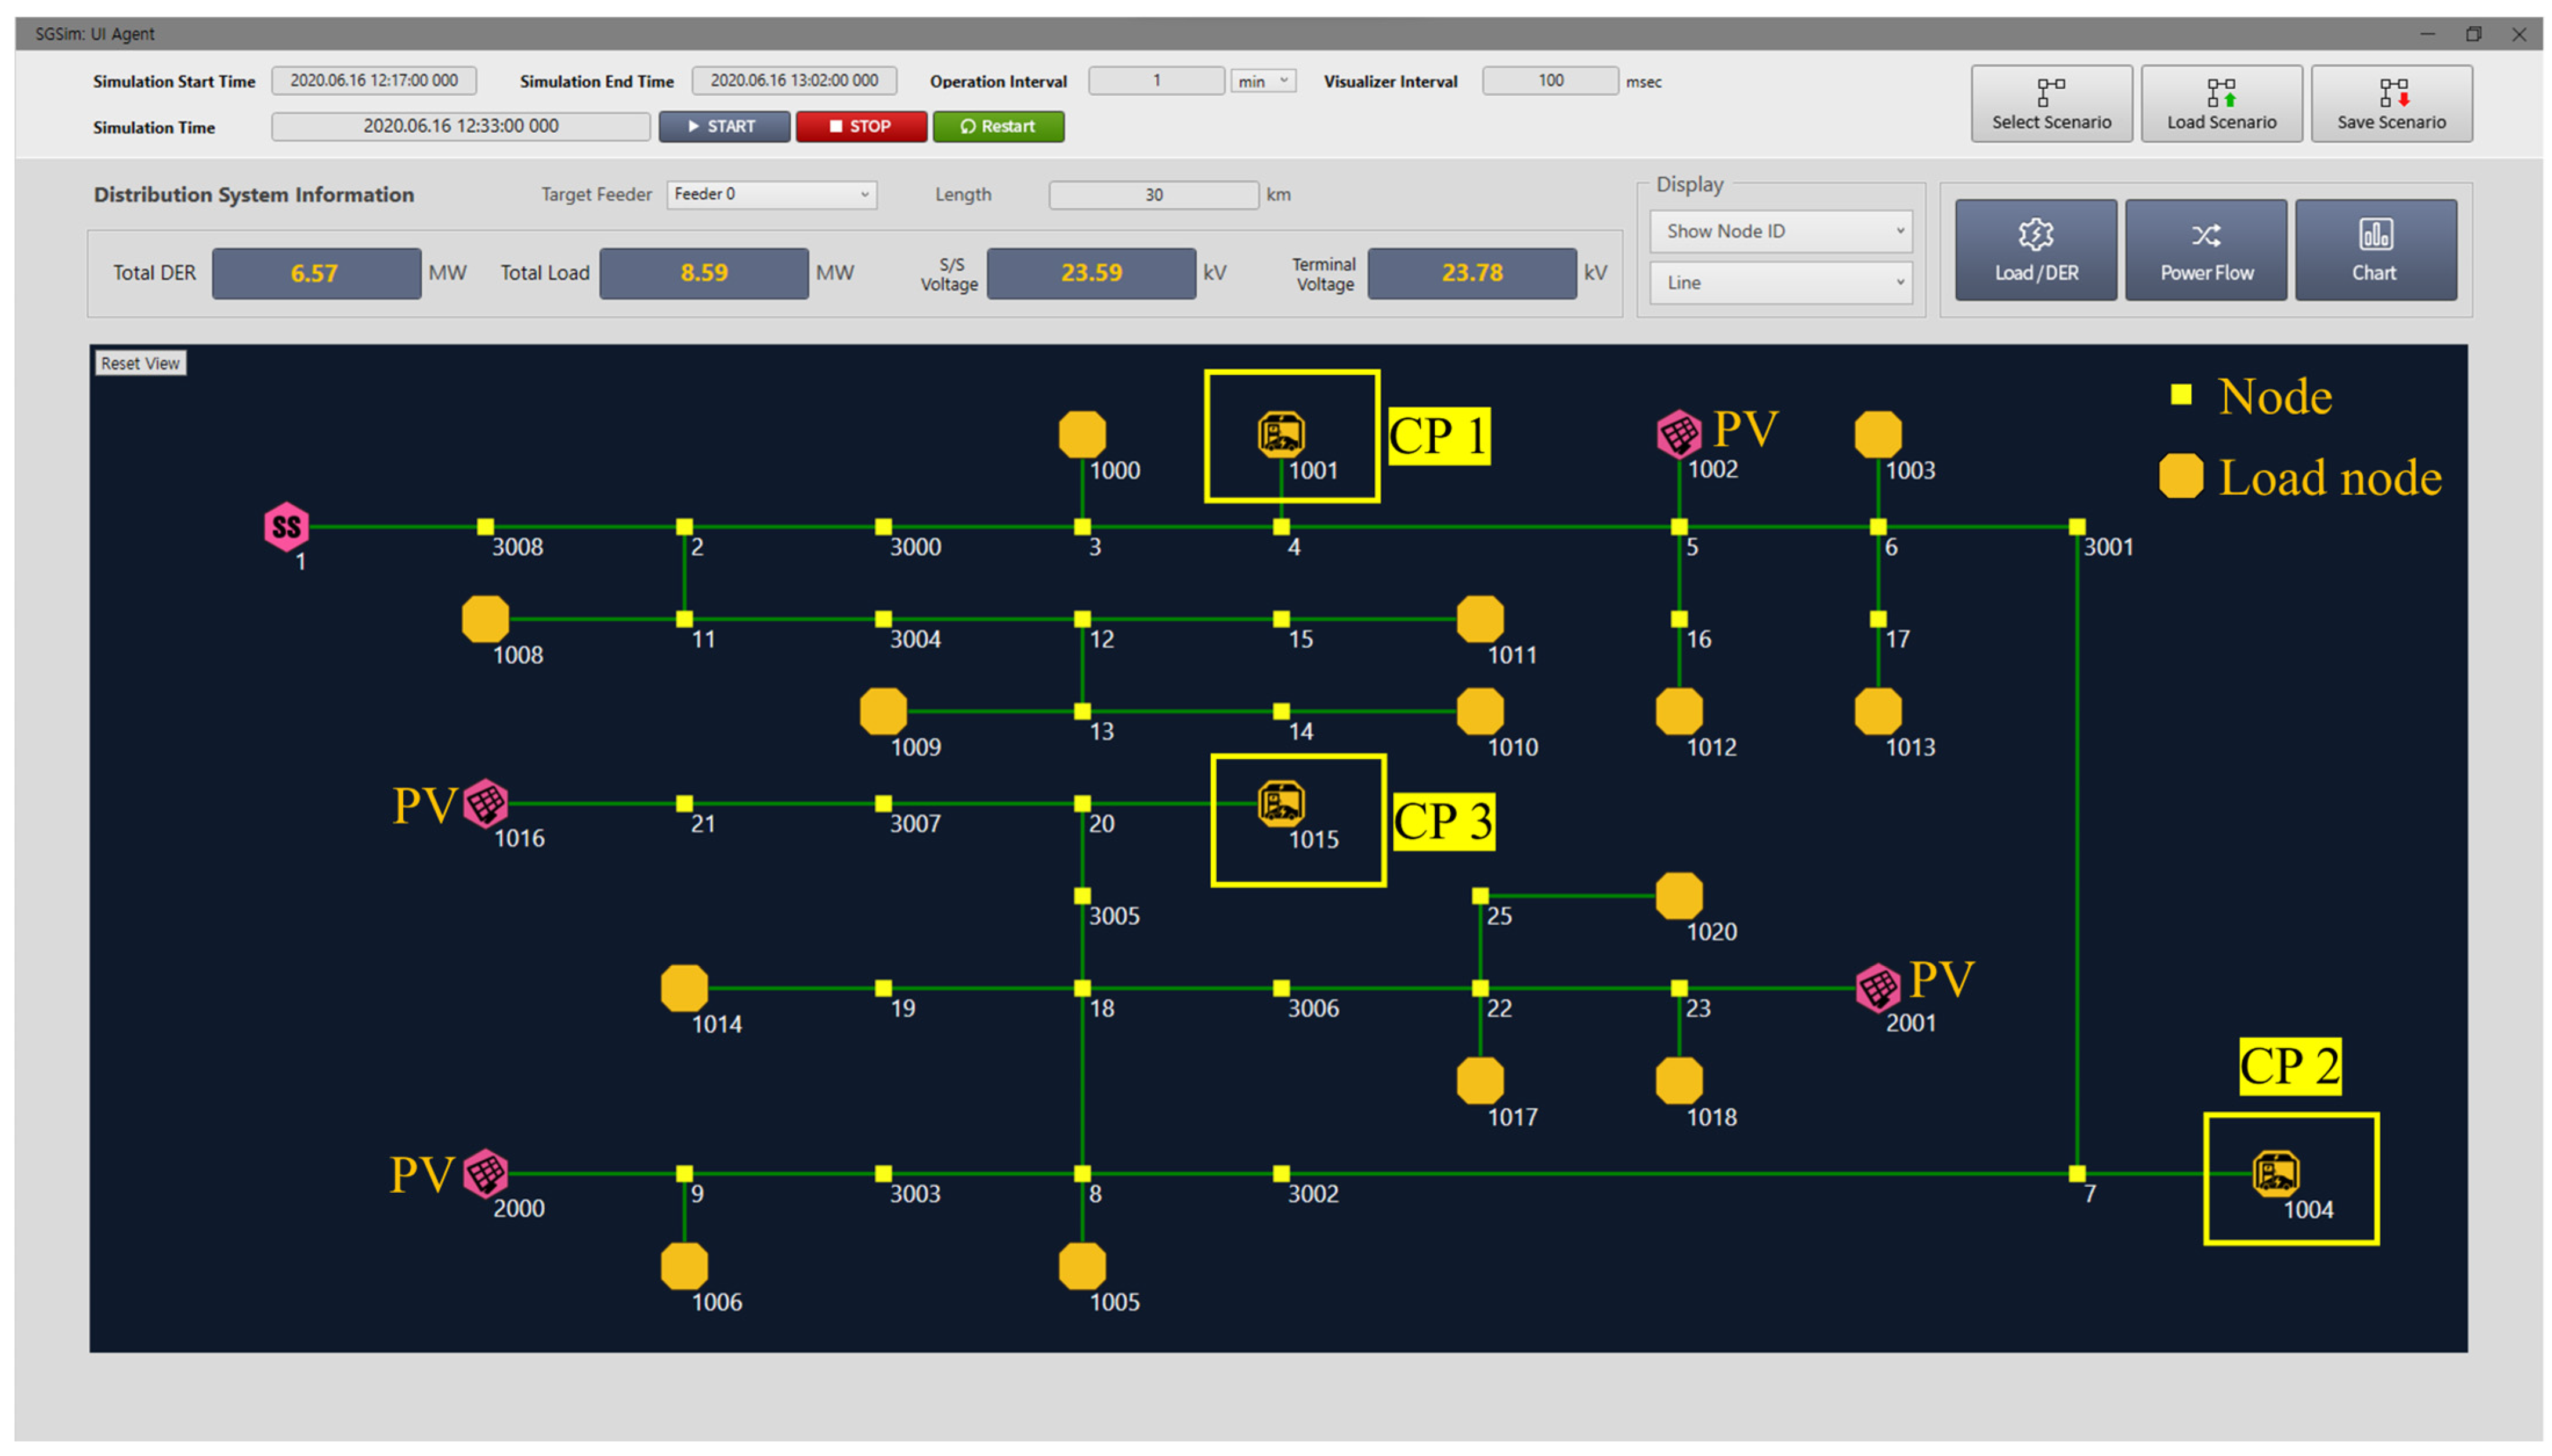Select the charging point icon at node 1001
The height and width of the screenshot is (1456, 2552).
pyautogui.click(x=1281, y=434)
